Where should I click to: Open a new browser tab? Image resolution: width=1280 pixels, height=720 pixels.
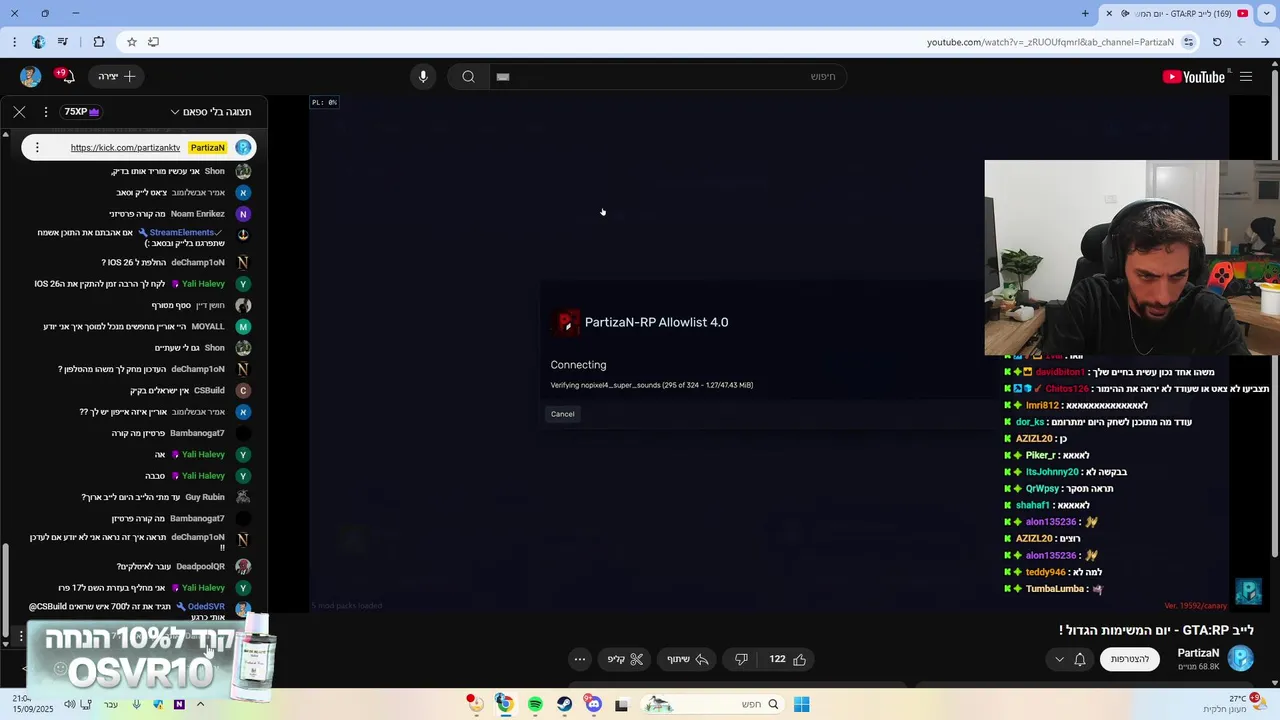tap(1085, 13)
